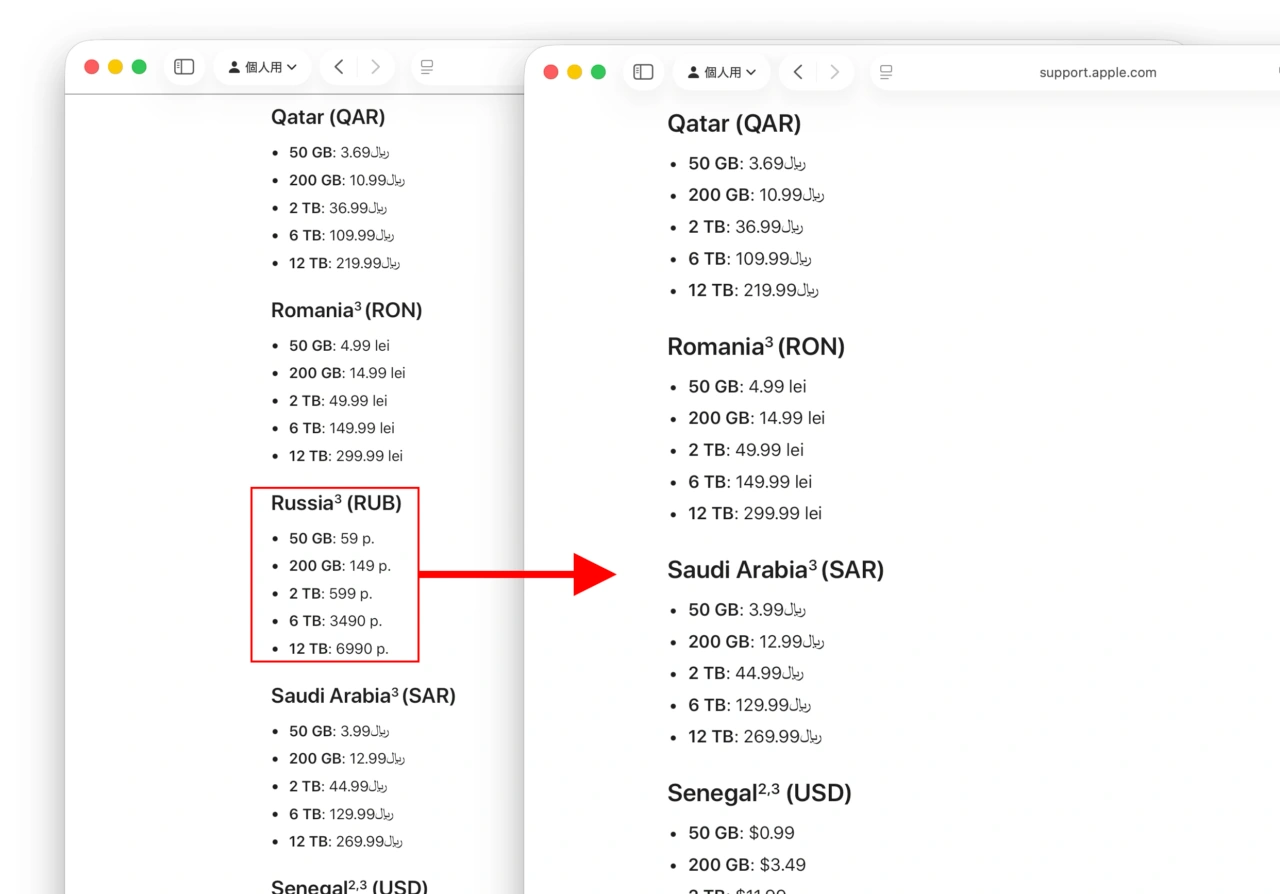Click the forward arrow in the front window
Viewport: 1280px width, 894px height.
coord(834,71)
